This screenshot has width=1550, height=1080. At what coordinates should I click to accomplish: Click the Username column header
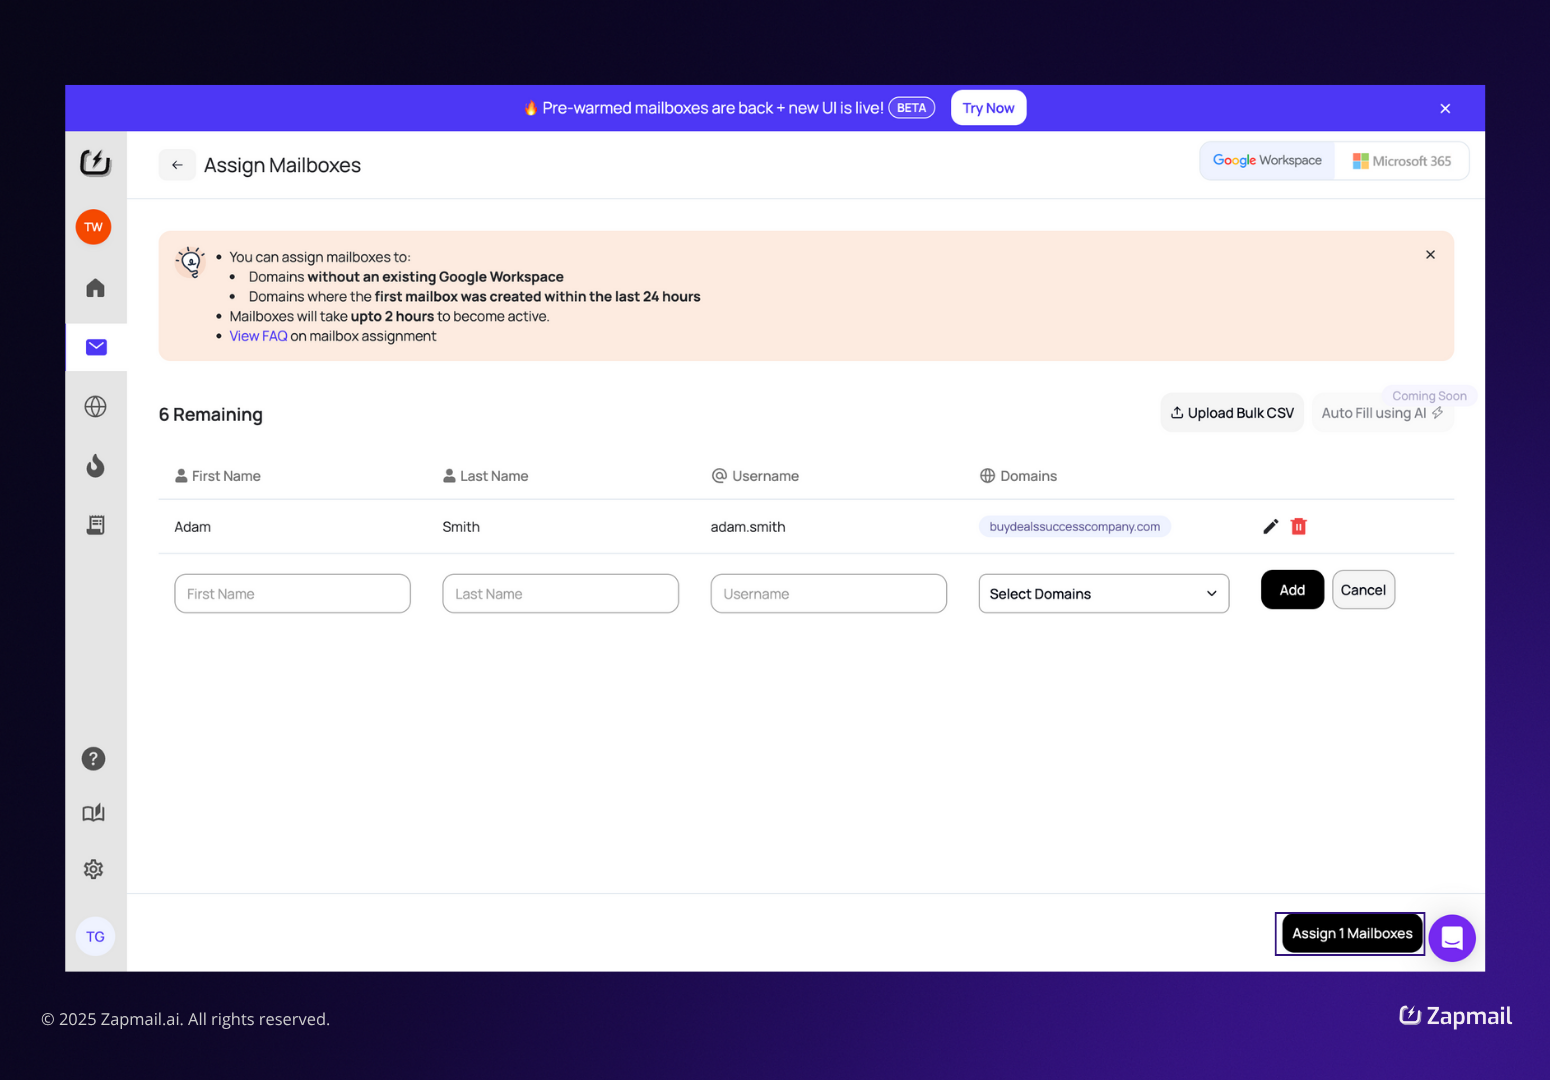click(755, 476)
